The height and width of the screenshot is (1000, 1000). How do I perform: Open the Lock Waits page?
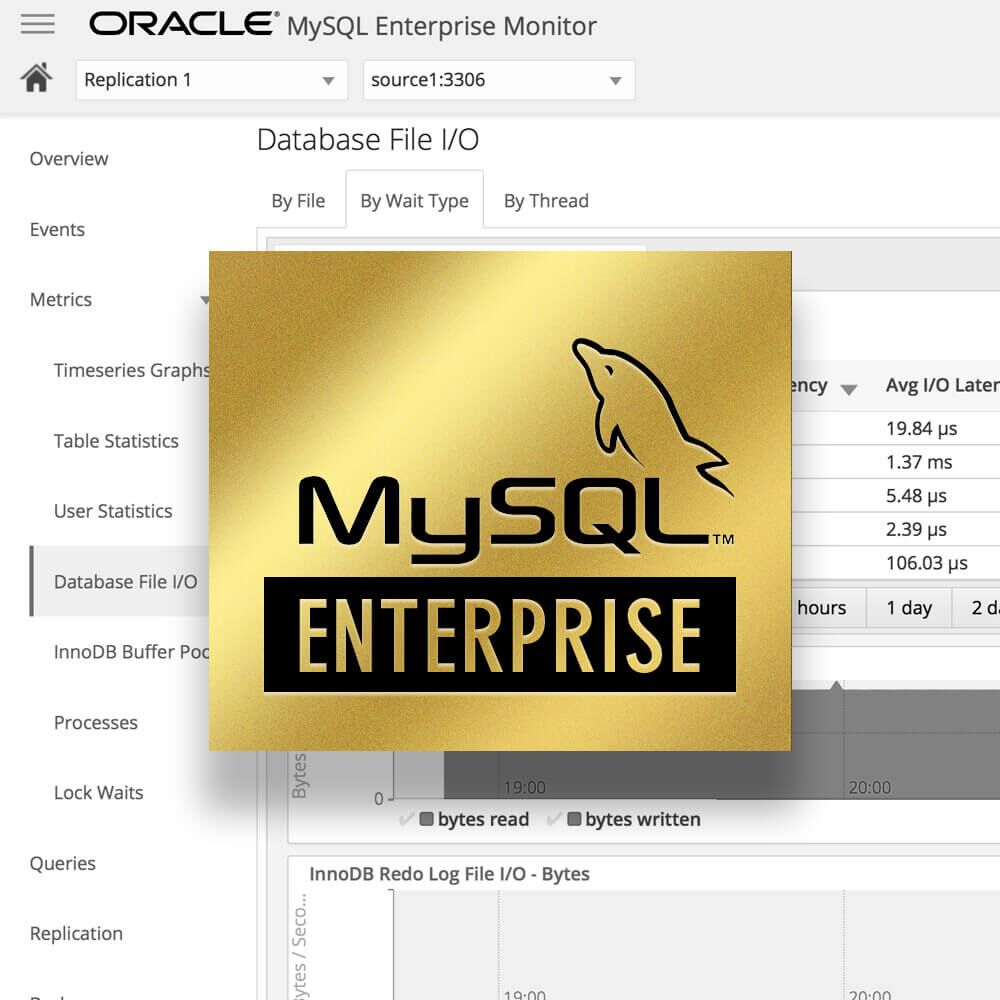(98, 793)
